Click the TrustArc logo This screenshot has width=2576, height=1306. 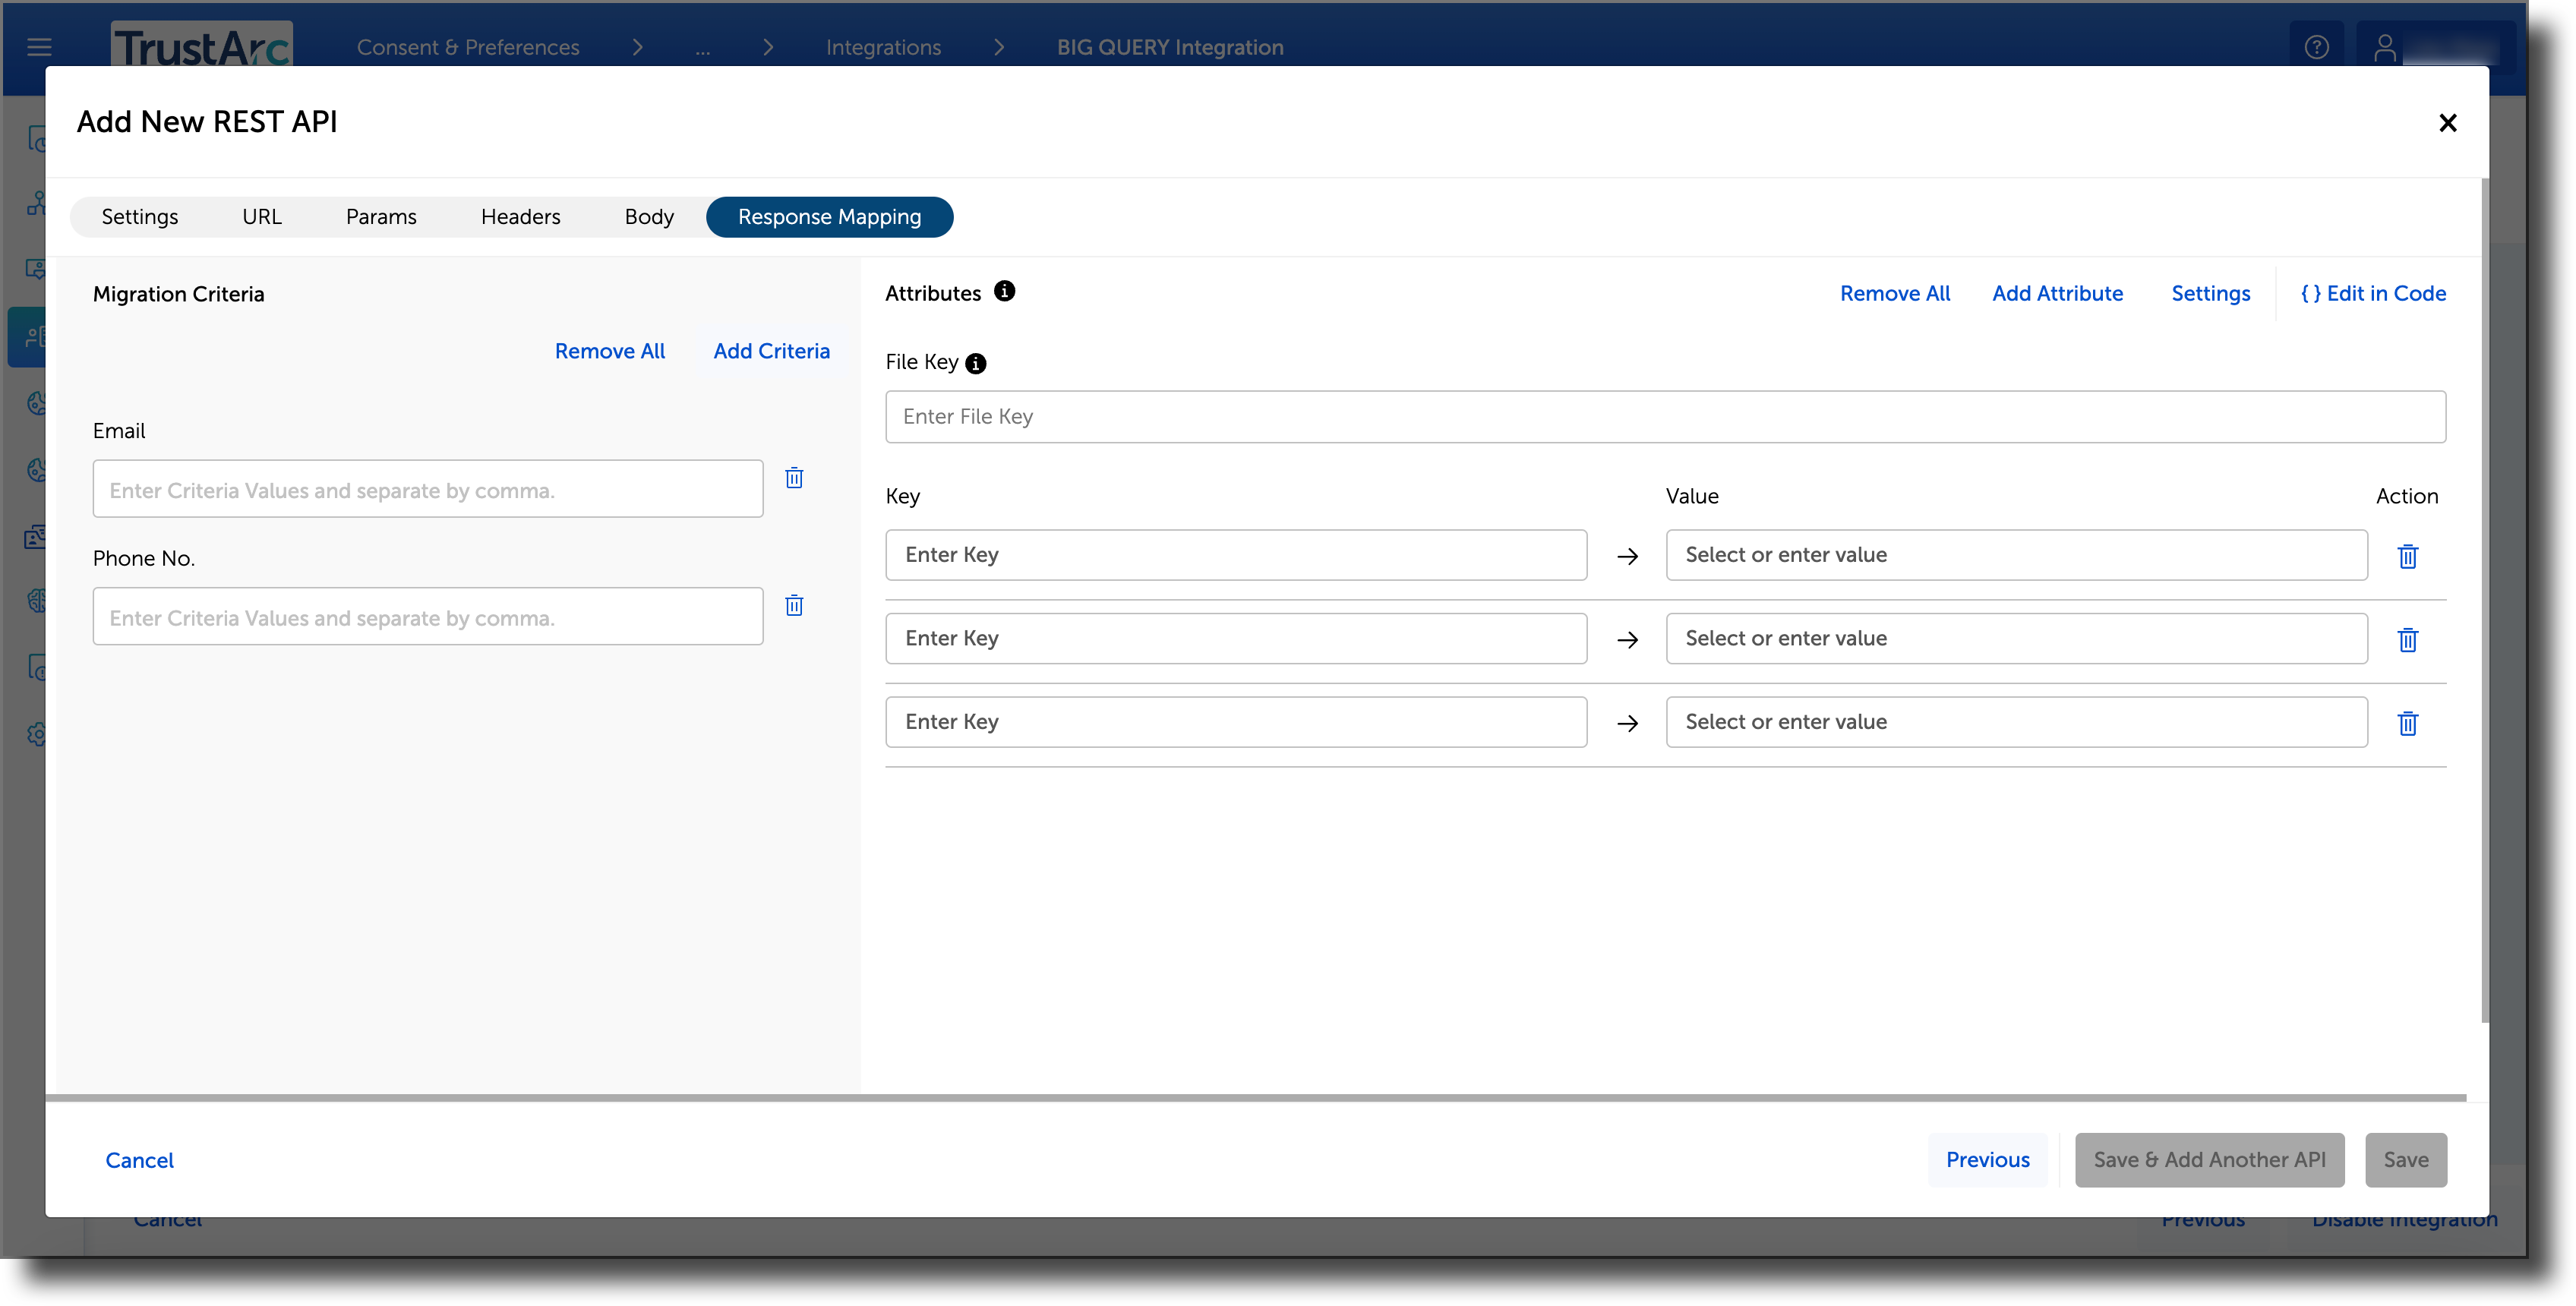tap(201, 45)
